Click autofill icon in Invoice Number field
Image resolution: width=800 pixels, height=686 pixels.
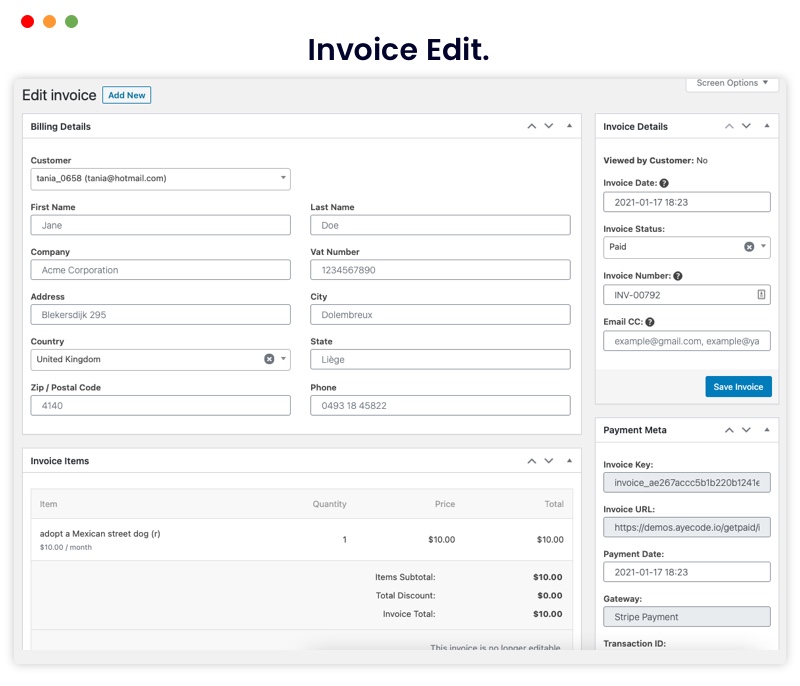[x=761, y=294]
